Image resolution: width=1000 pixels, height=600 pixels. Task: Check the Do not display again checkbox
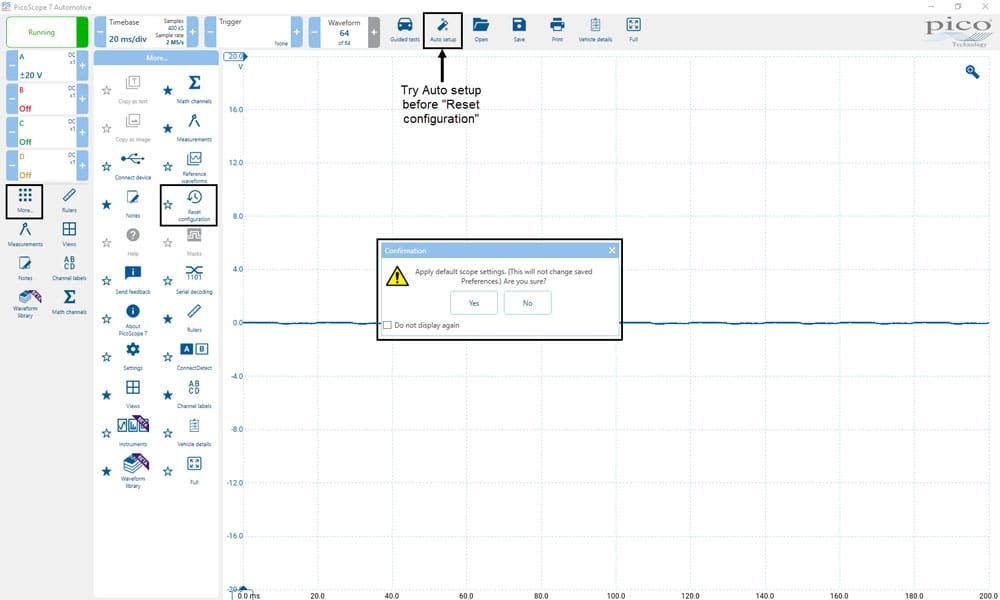tap(387, 325)
